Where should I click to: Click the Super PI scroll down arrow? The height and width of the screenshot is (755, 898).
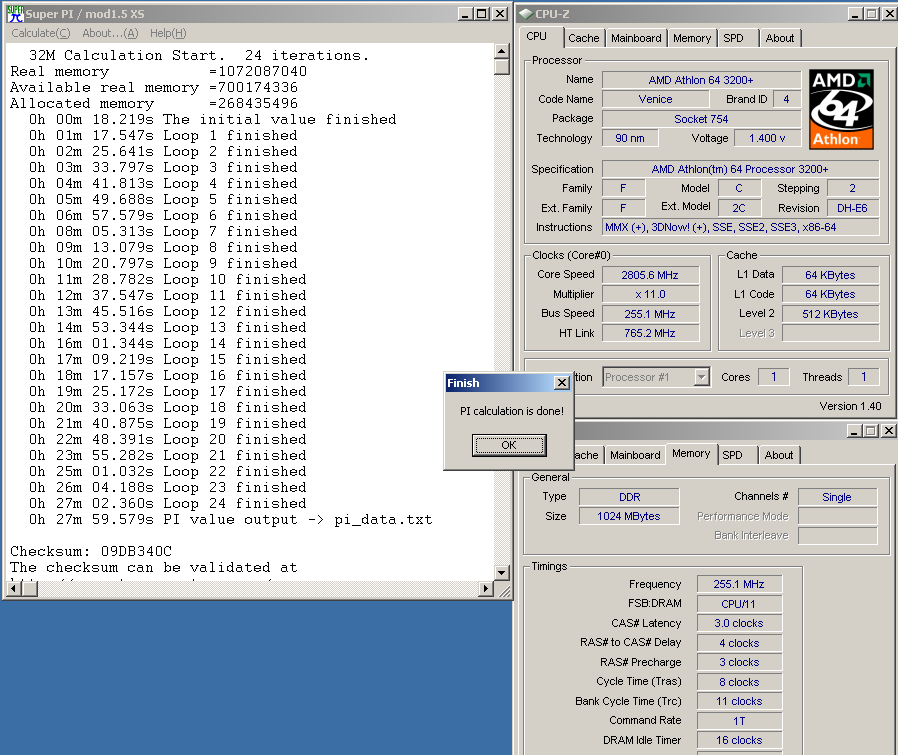pos(502,572)
